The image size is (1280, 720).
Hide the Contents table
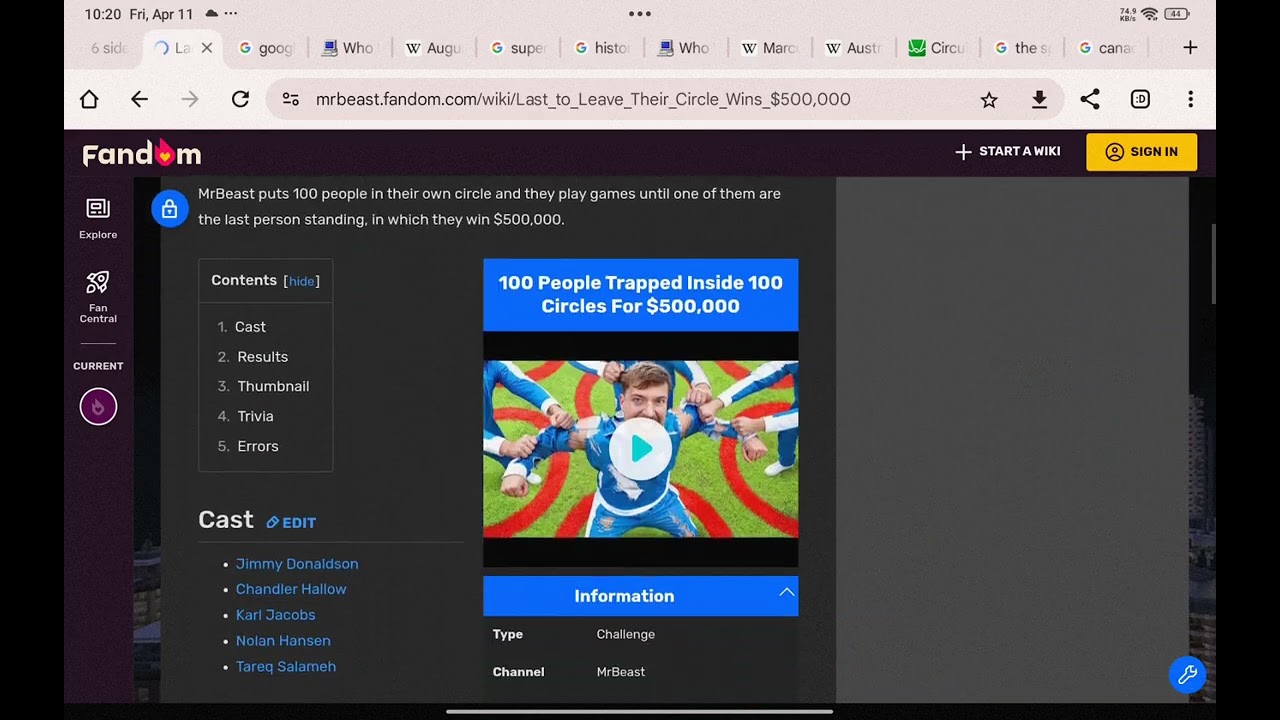tap(302, 282)
